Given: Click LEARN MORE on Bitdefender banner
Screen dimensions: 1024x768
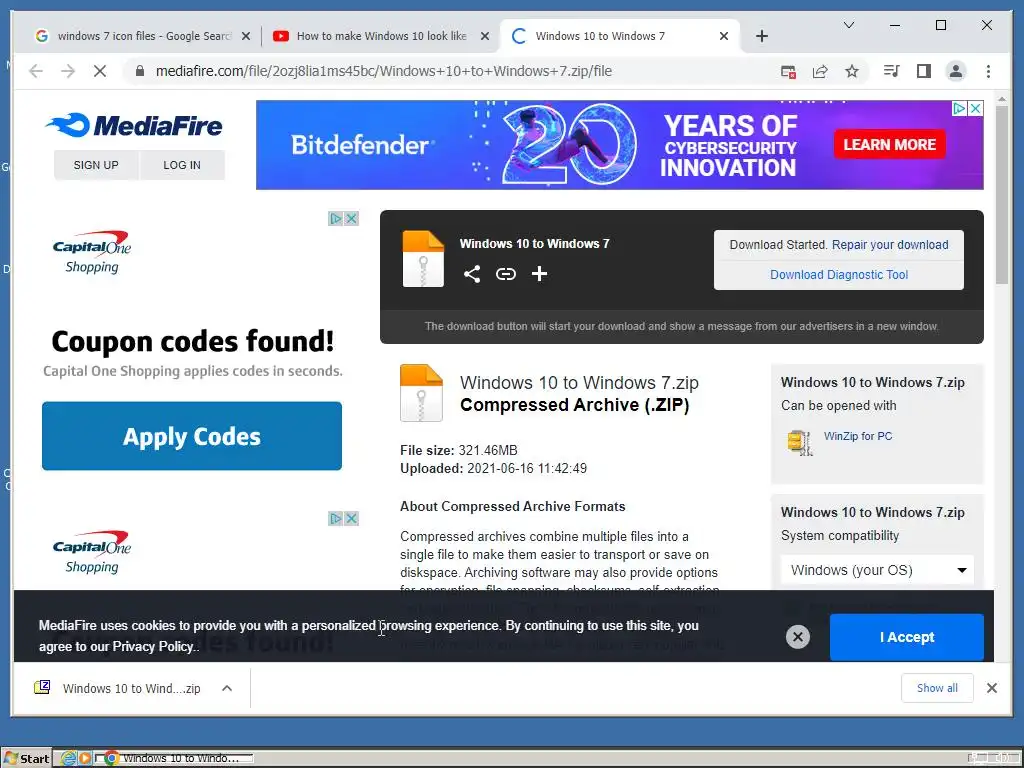Looking at the screenshot, I should 889,145.
